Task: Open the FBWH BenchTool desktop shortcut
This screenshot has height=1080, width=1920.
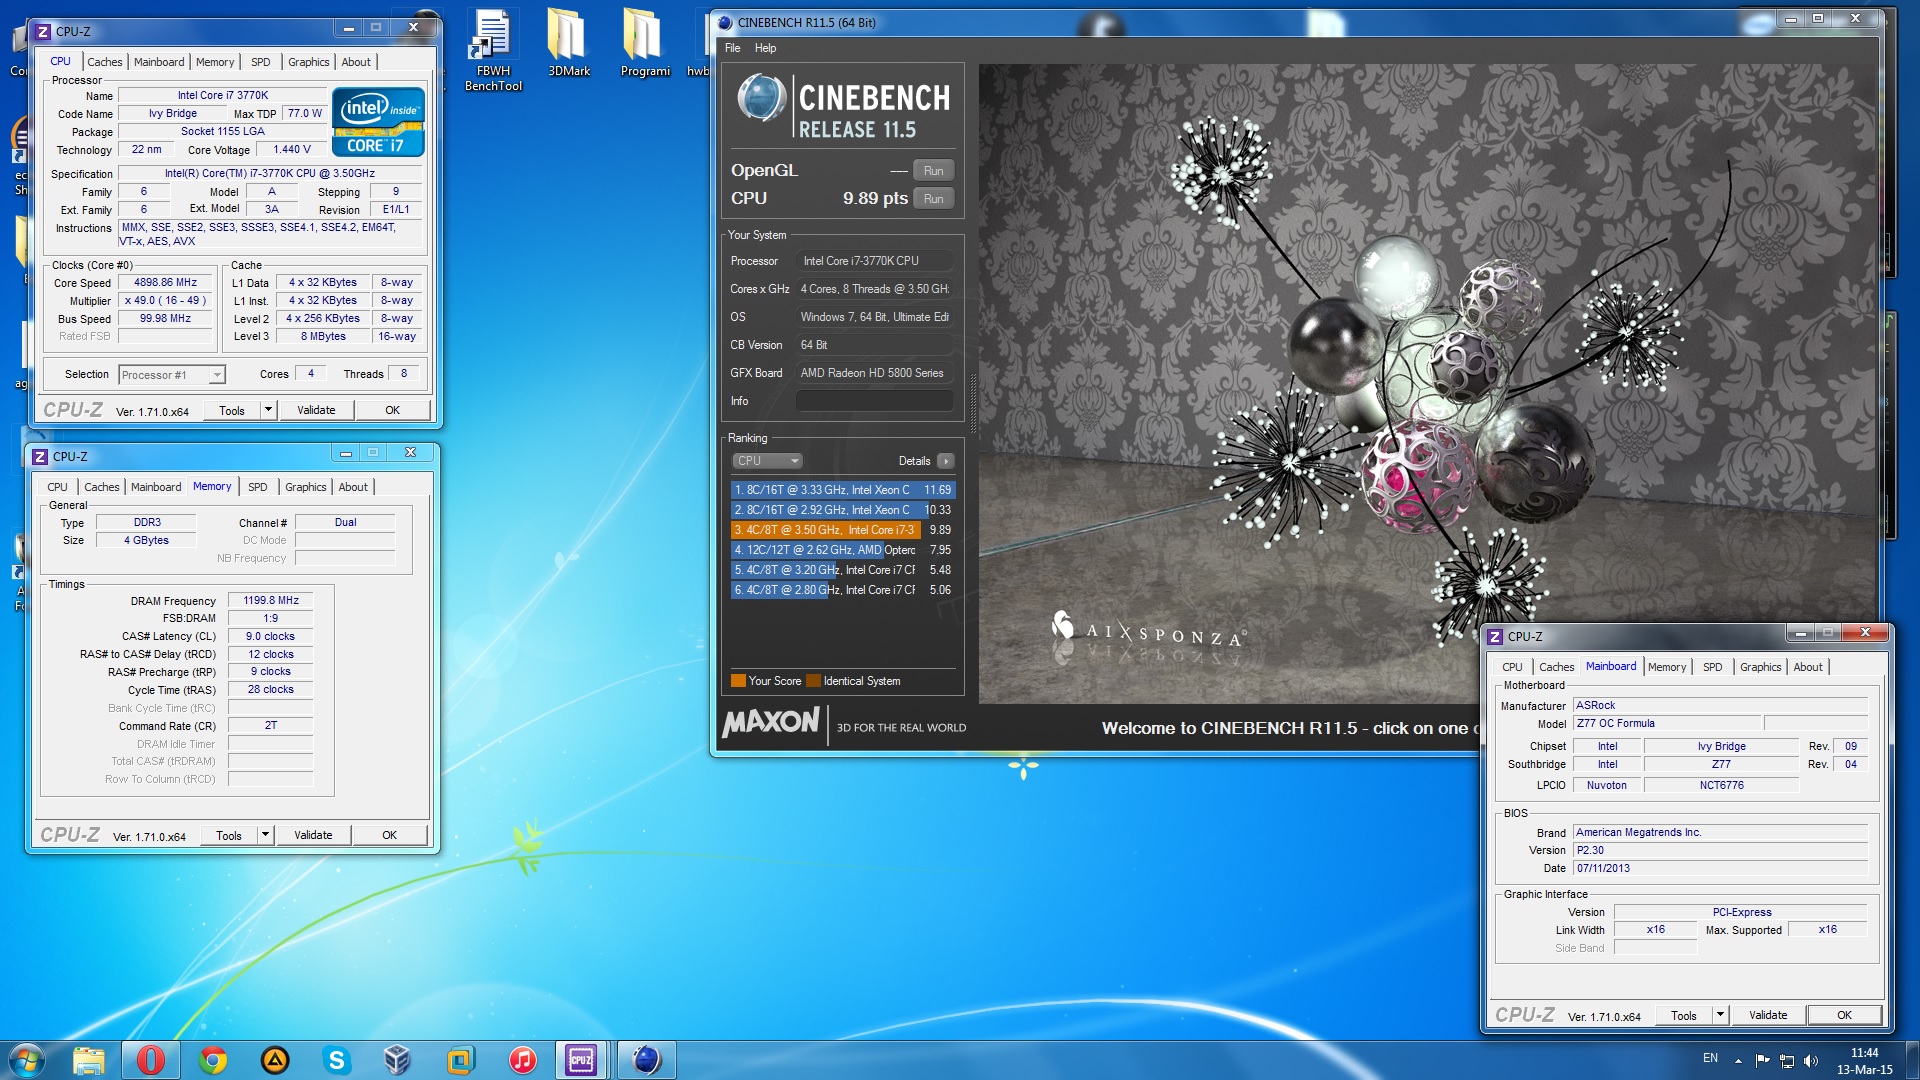Action: 493,50
